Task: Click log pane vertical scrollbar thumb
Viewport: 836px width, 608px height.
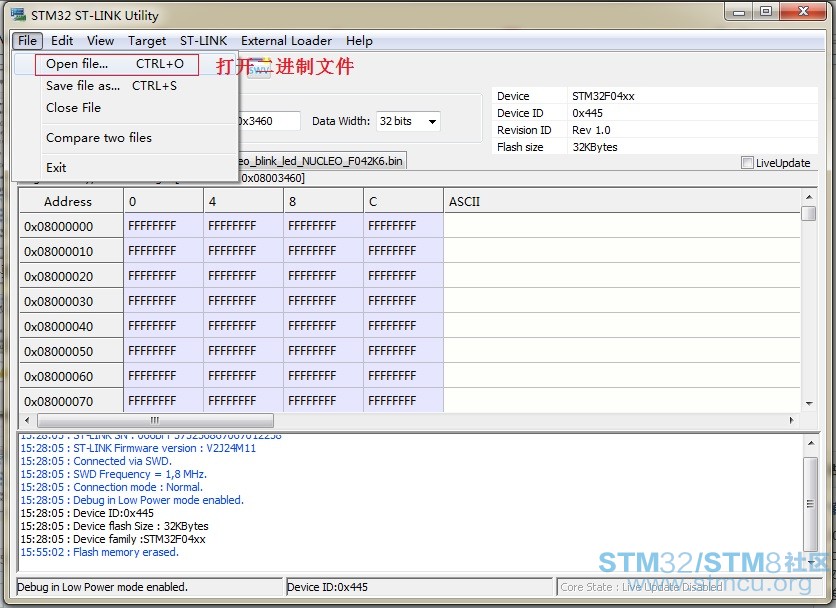Action: [x=810, y=504]
